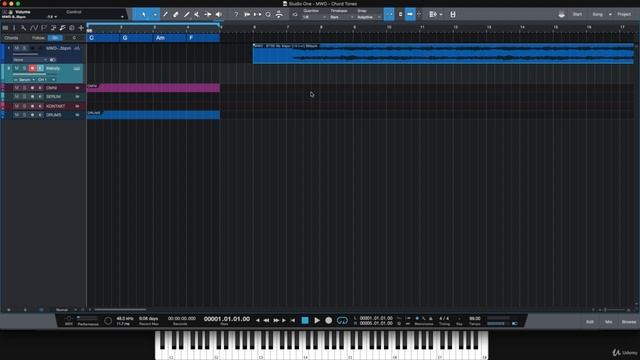
Task: Solo the DRUMS track
Action: 24,115
